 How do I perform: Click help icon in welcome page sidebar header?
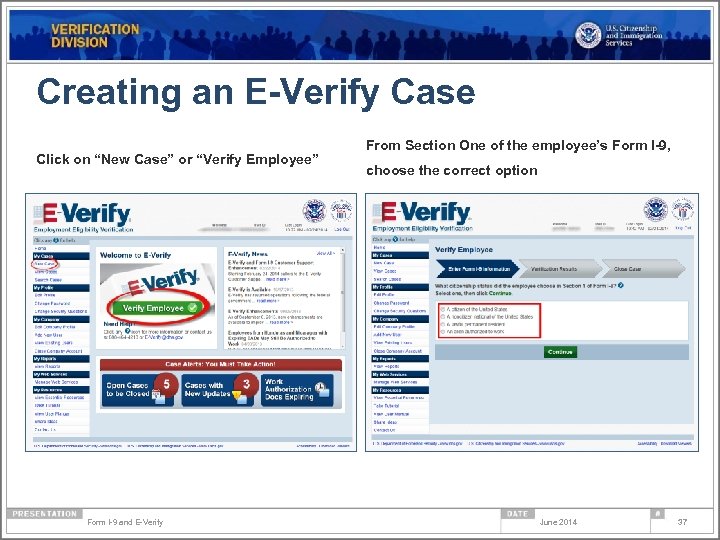[x=56, y=240]
